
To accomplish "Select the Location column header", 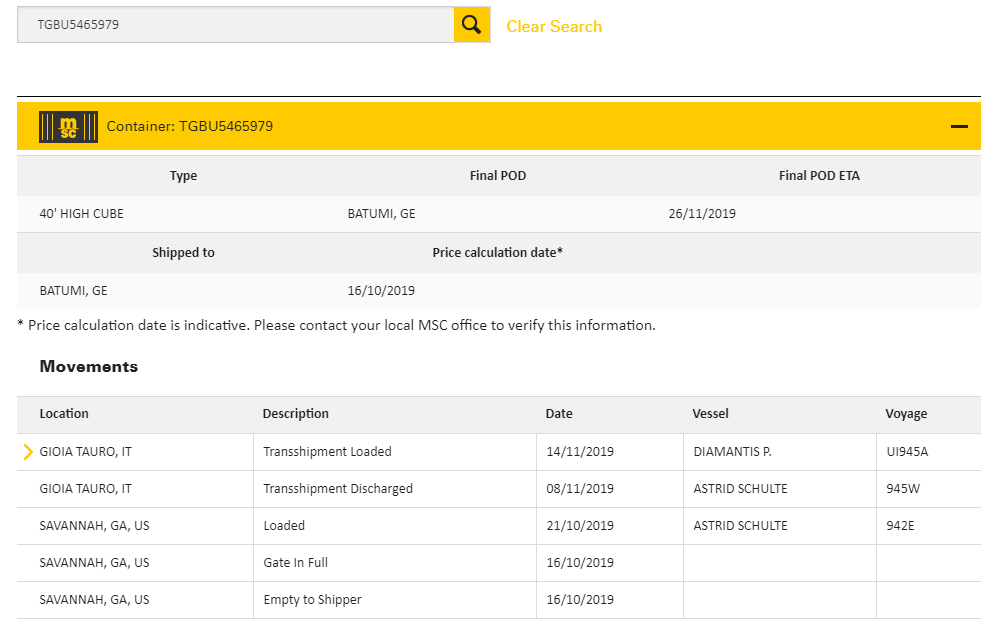I will pyautogui.click(x=64, y=414).
